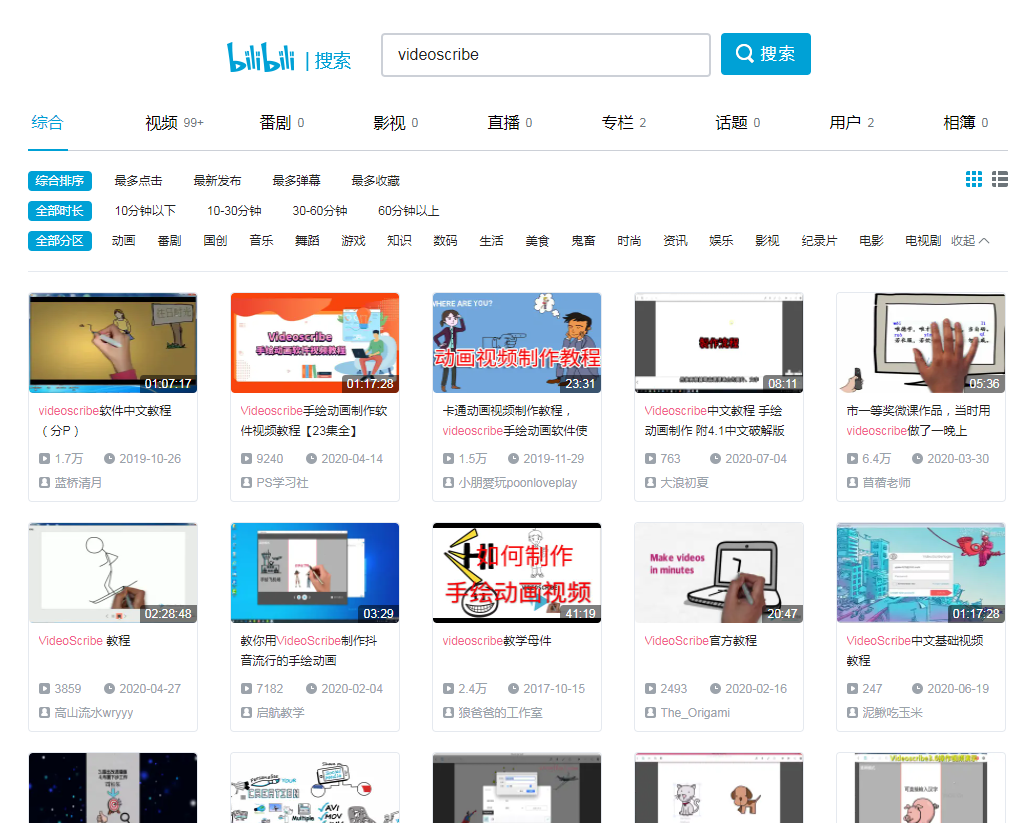Switch to 影视 tab

pos(395,123)
